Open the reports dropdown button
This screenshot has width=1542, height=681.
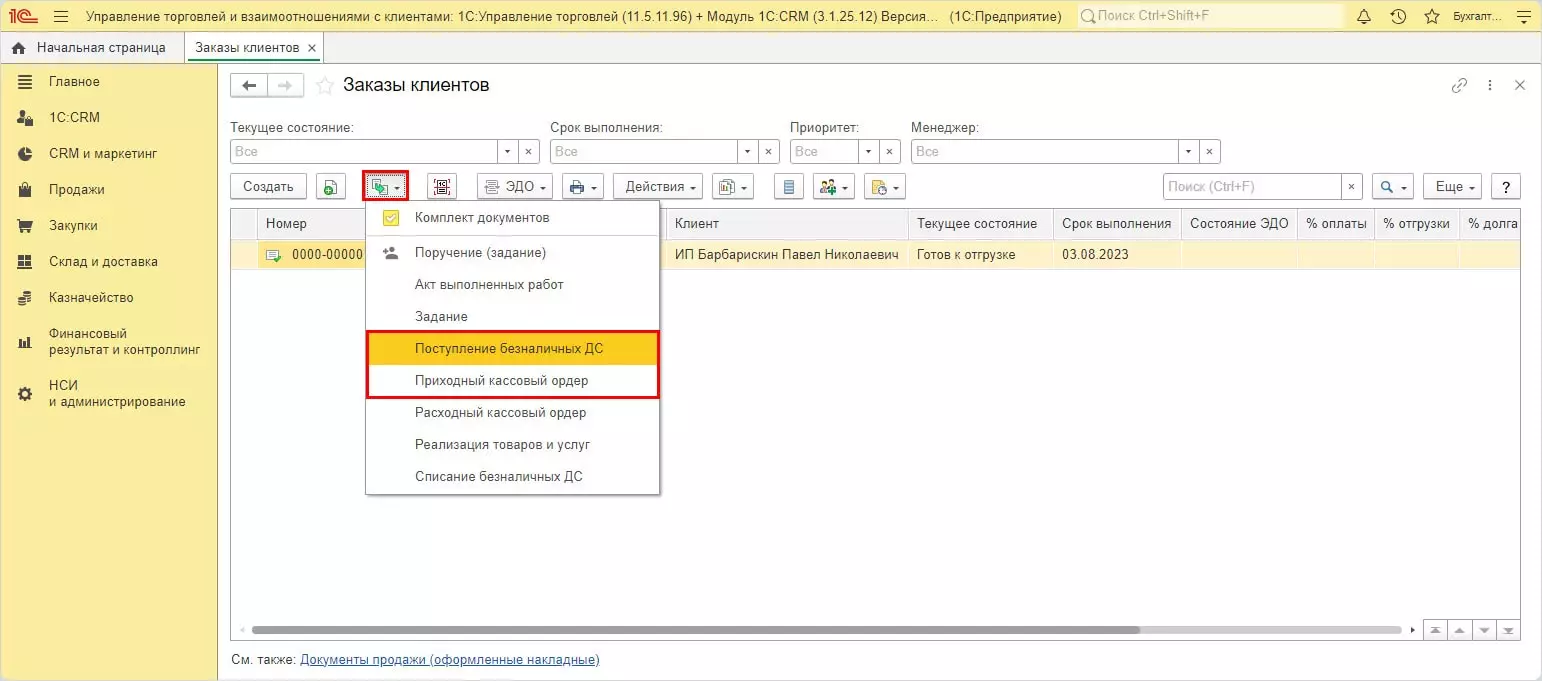point(733,187)
